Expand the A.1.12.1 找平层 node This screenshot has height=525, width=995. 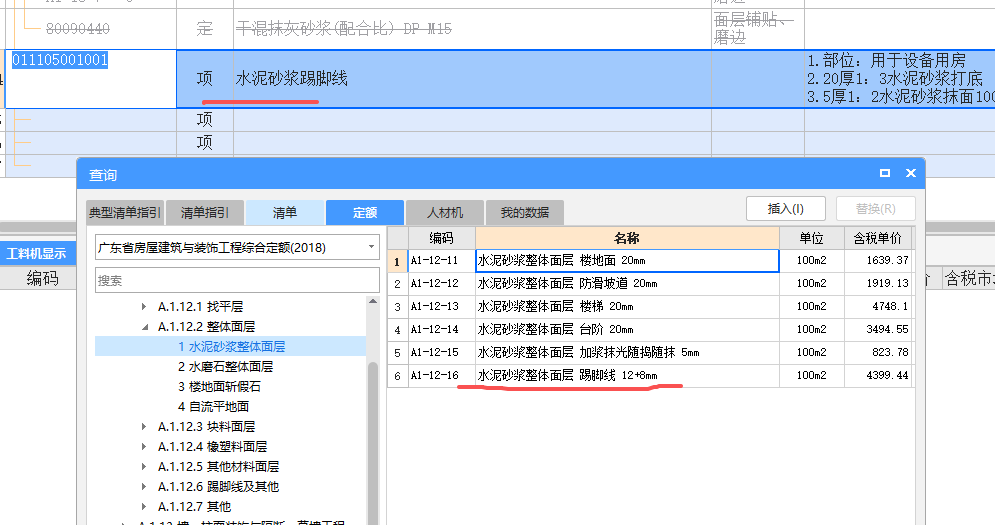coord(144,307)
